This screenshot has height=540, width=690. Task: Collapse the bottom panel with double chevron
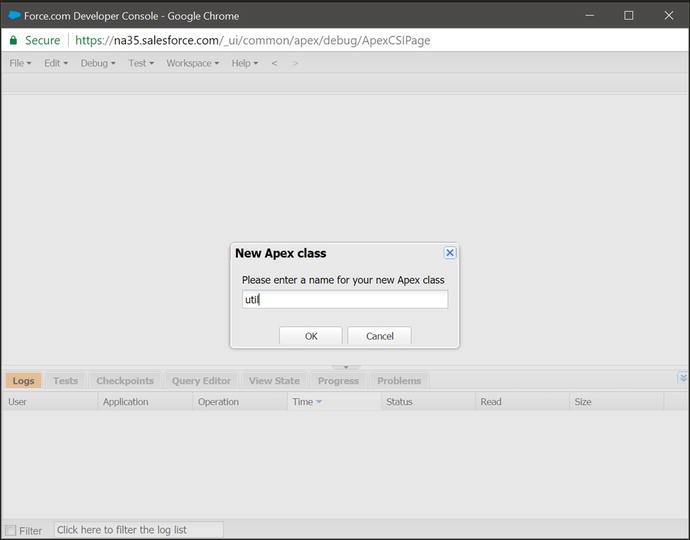click(x=683, y=378)
